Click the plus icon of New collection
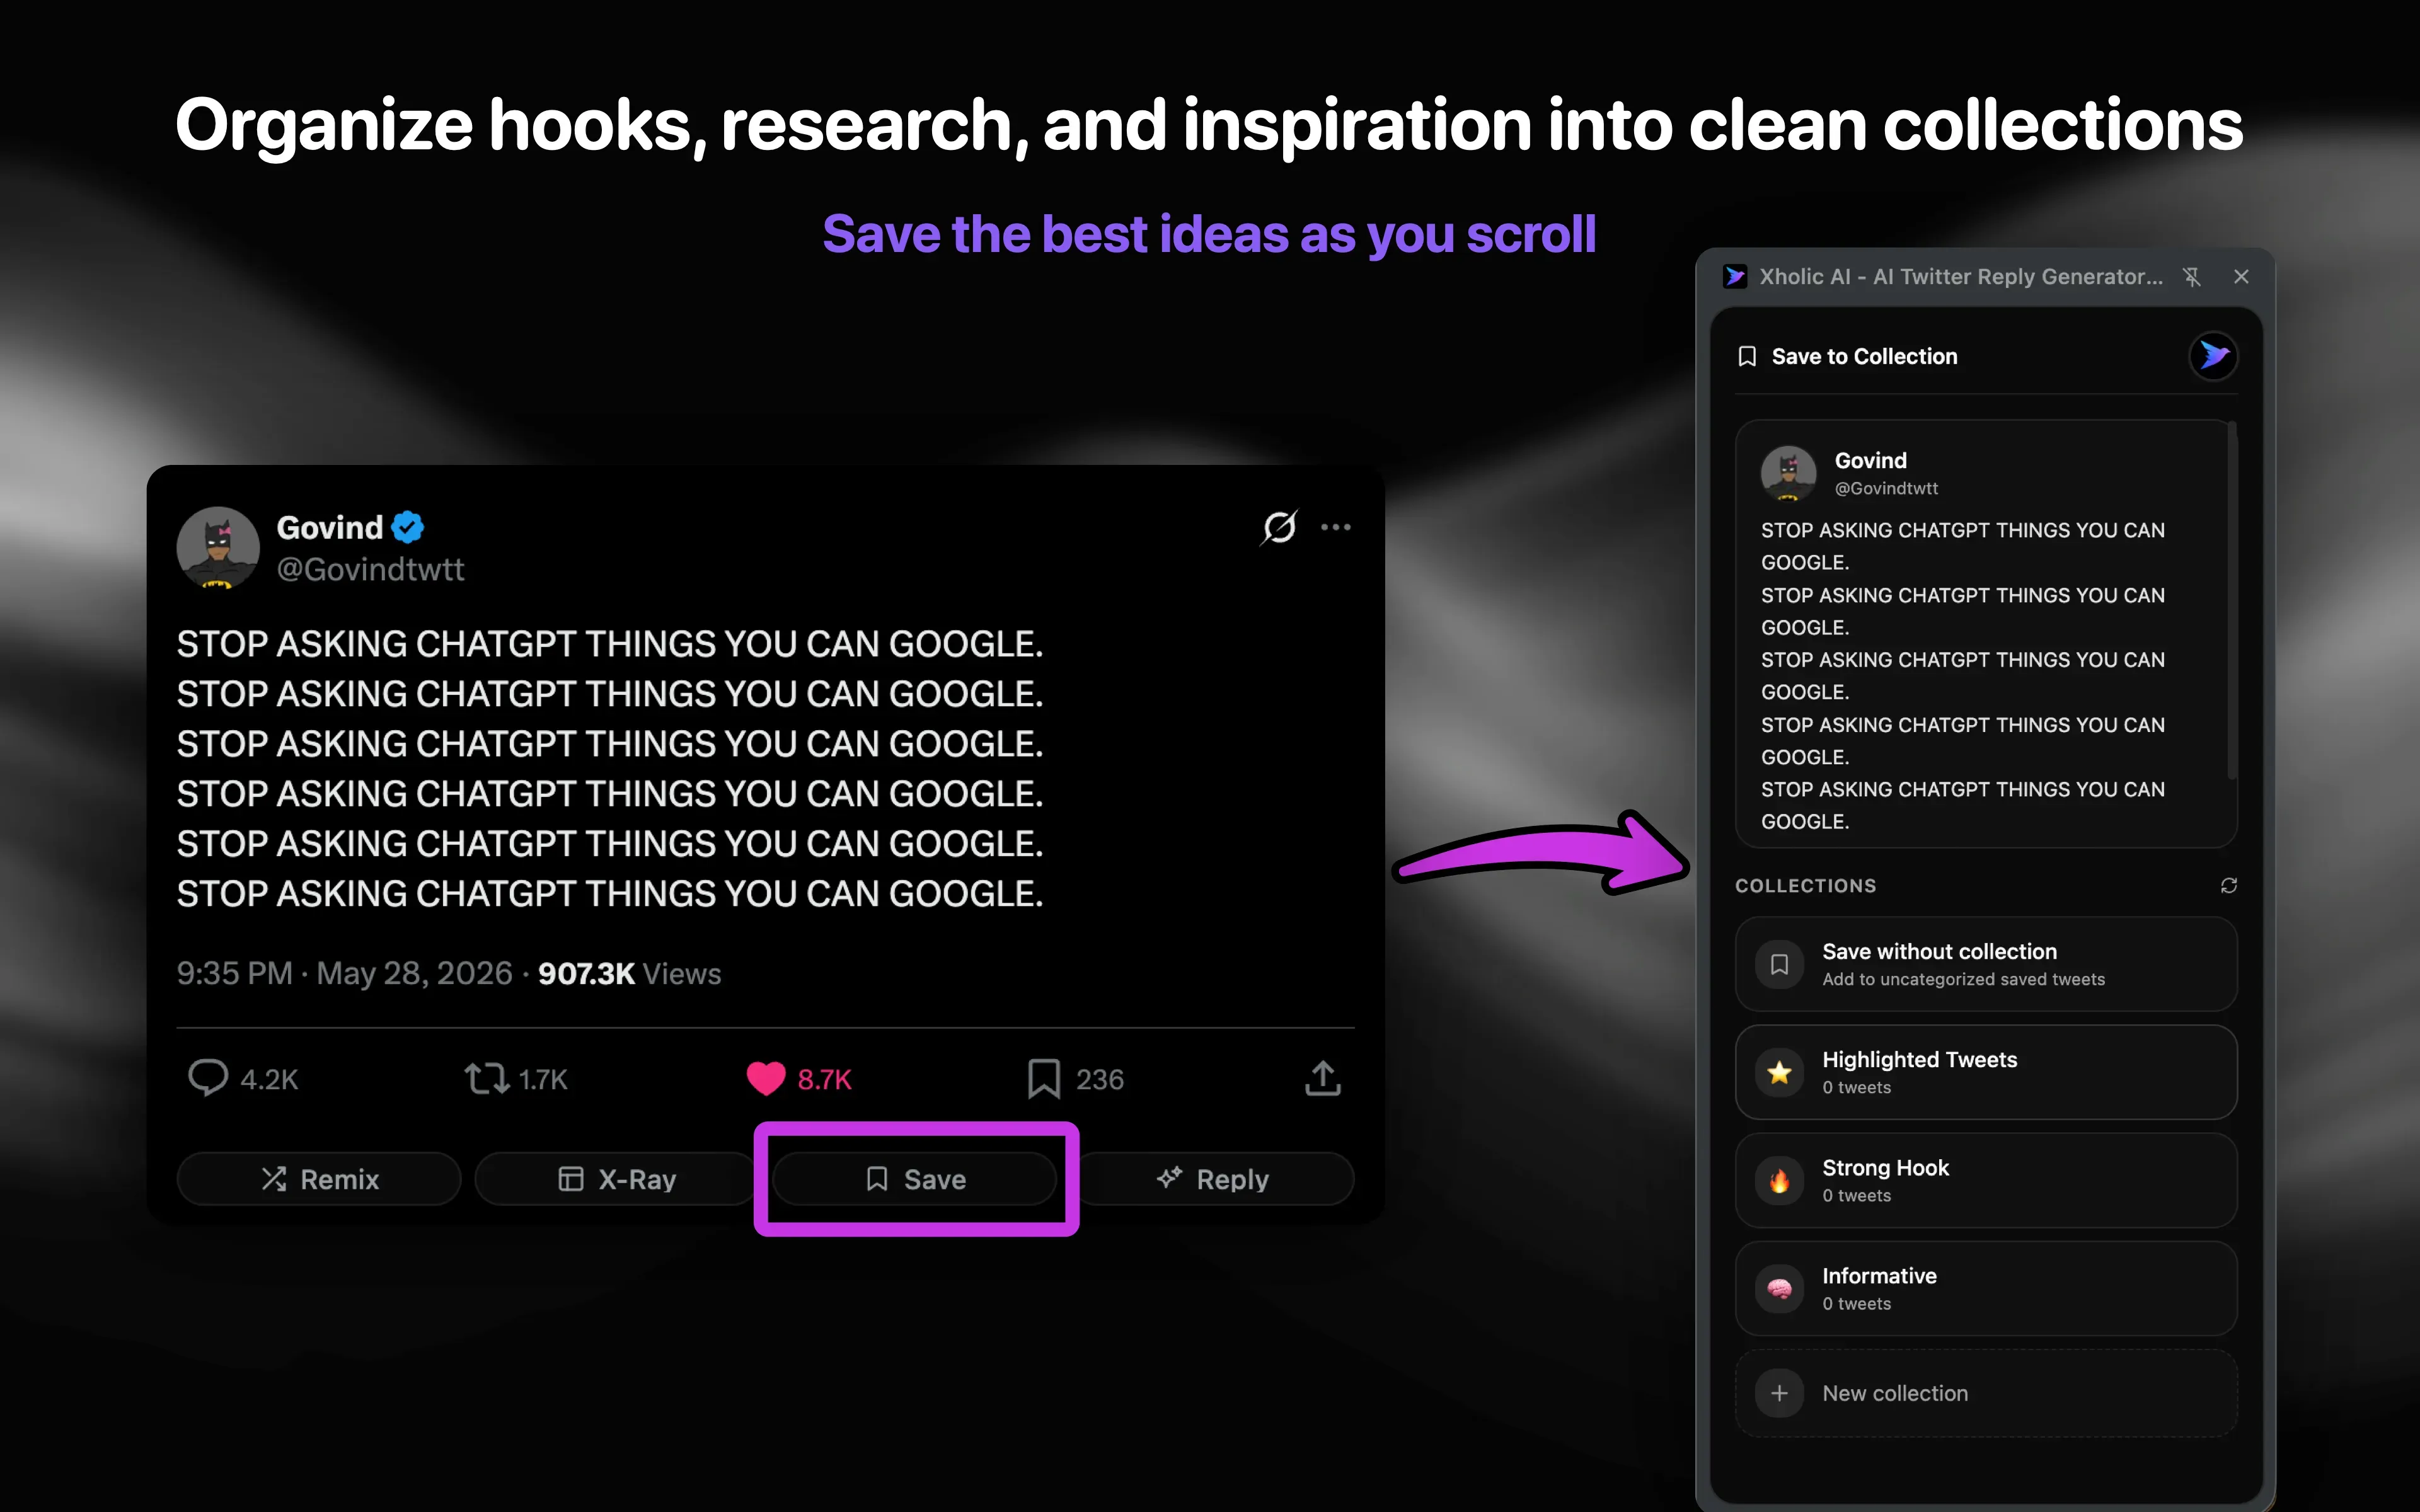Viewport: 2420px width, 1512px height. (x=1780, y=1393)
